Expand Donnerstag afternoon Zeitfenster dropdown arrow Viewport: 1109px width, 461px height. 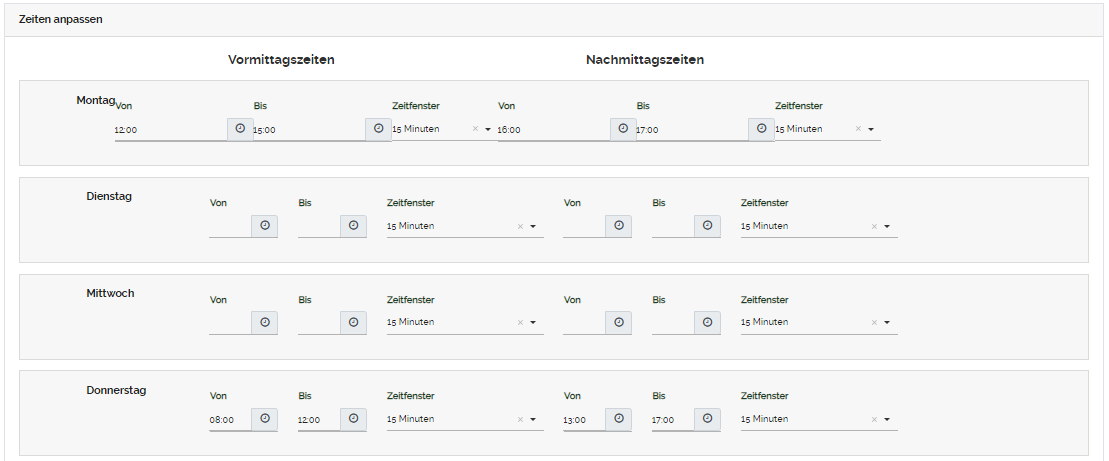pos(887,420)
